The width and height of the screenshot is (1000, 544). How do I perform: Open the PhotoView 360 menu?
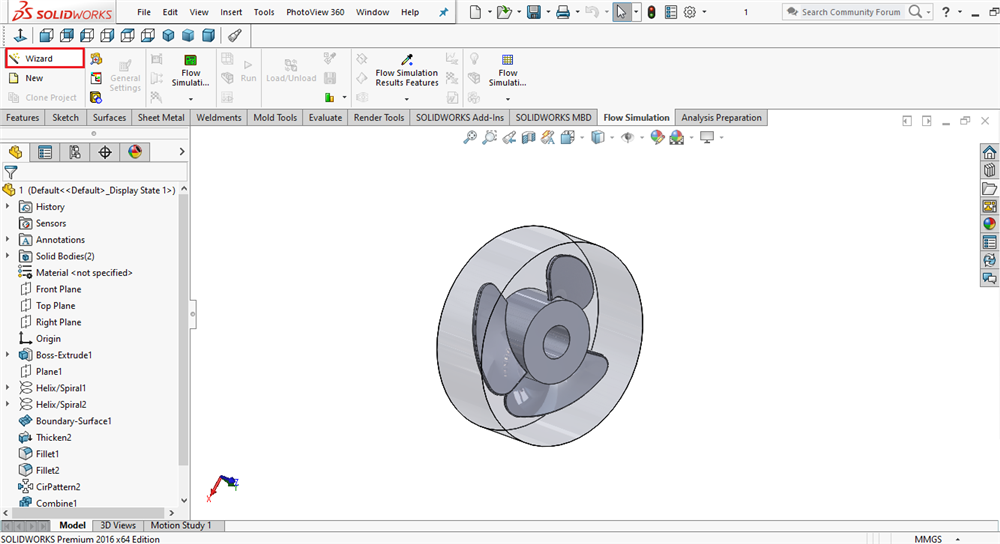tap(315, 12)
